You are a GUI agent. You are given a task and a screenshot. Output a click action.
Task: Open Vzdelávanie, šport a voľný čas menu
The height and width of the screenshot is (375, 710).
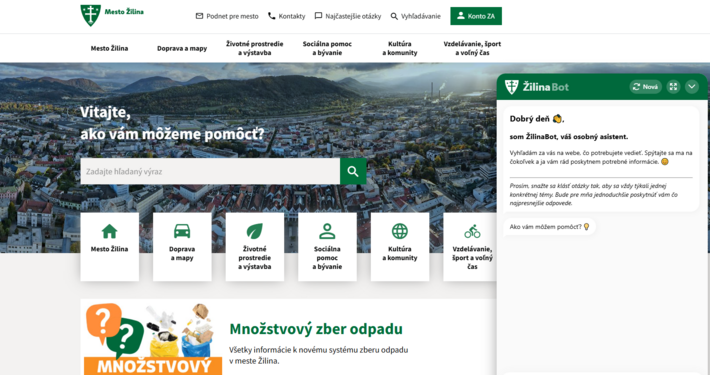472,48
